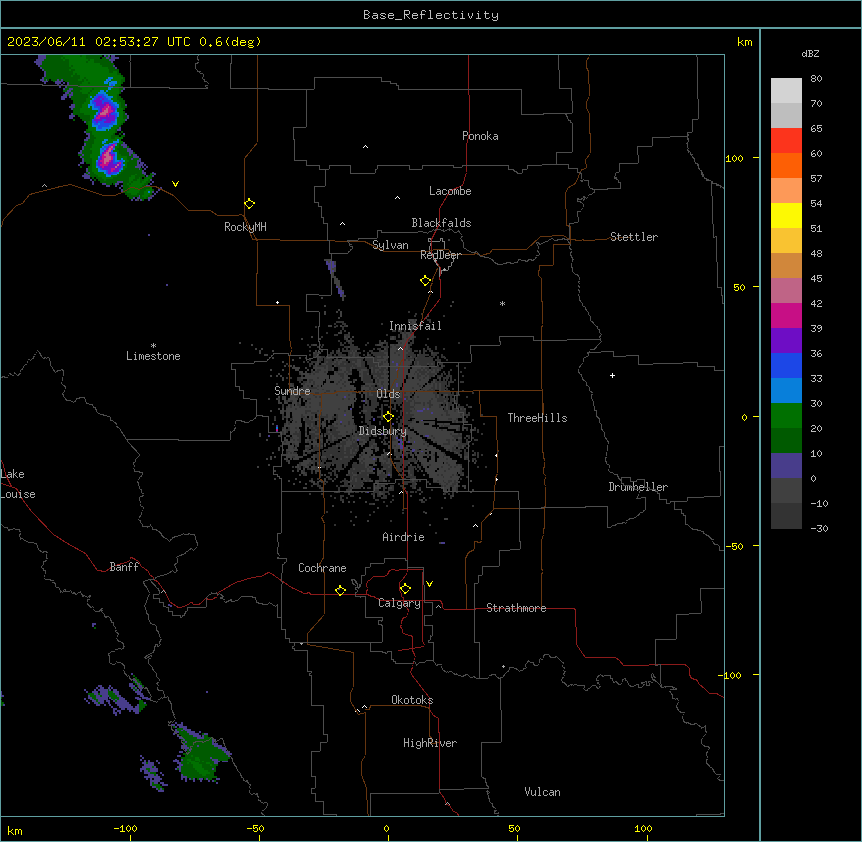862x842 pixels.
Task: Click the Stettler city label
Action: tap(634, 237)
